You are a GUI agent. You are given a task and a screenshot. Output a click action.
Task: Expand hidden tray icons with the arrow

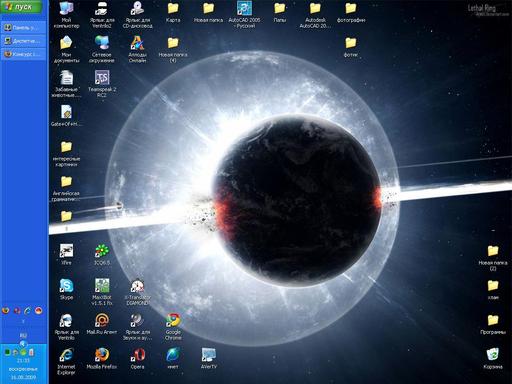click(x=23, y=343)
